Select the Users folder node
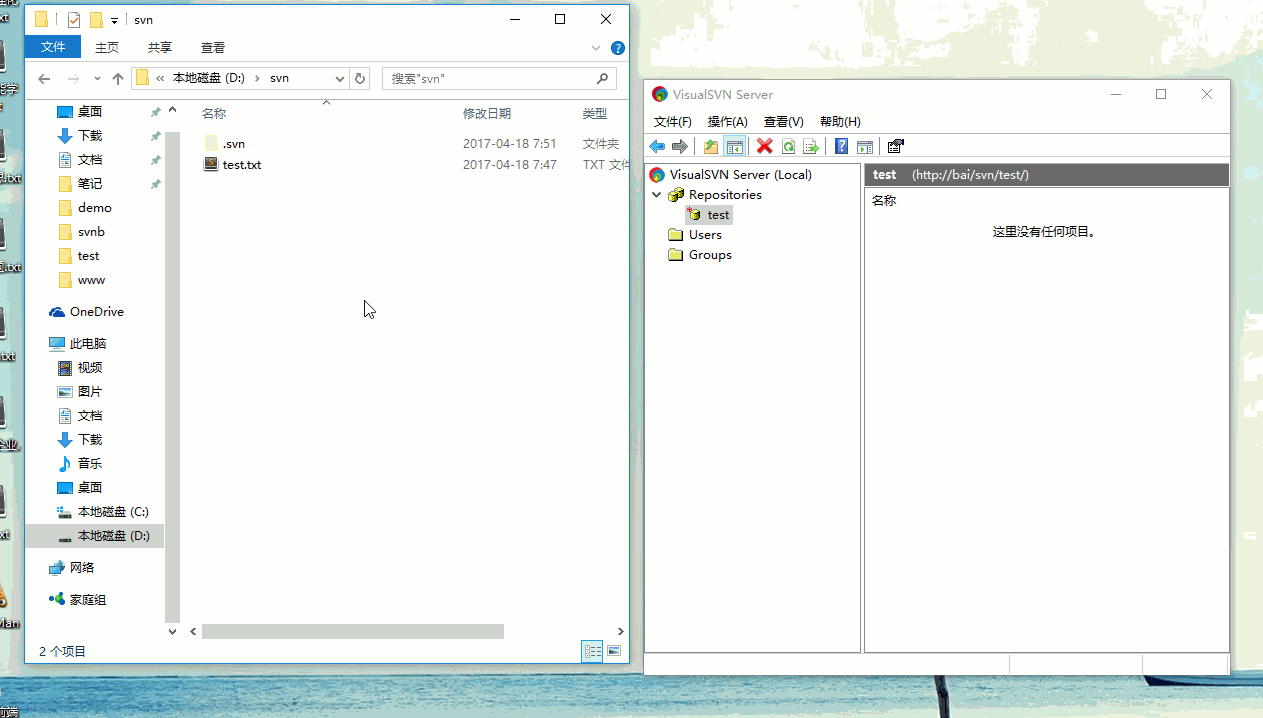Viewport: 1263px width, 718px height. tap(705, 235)
